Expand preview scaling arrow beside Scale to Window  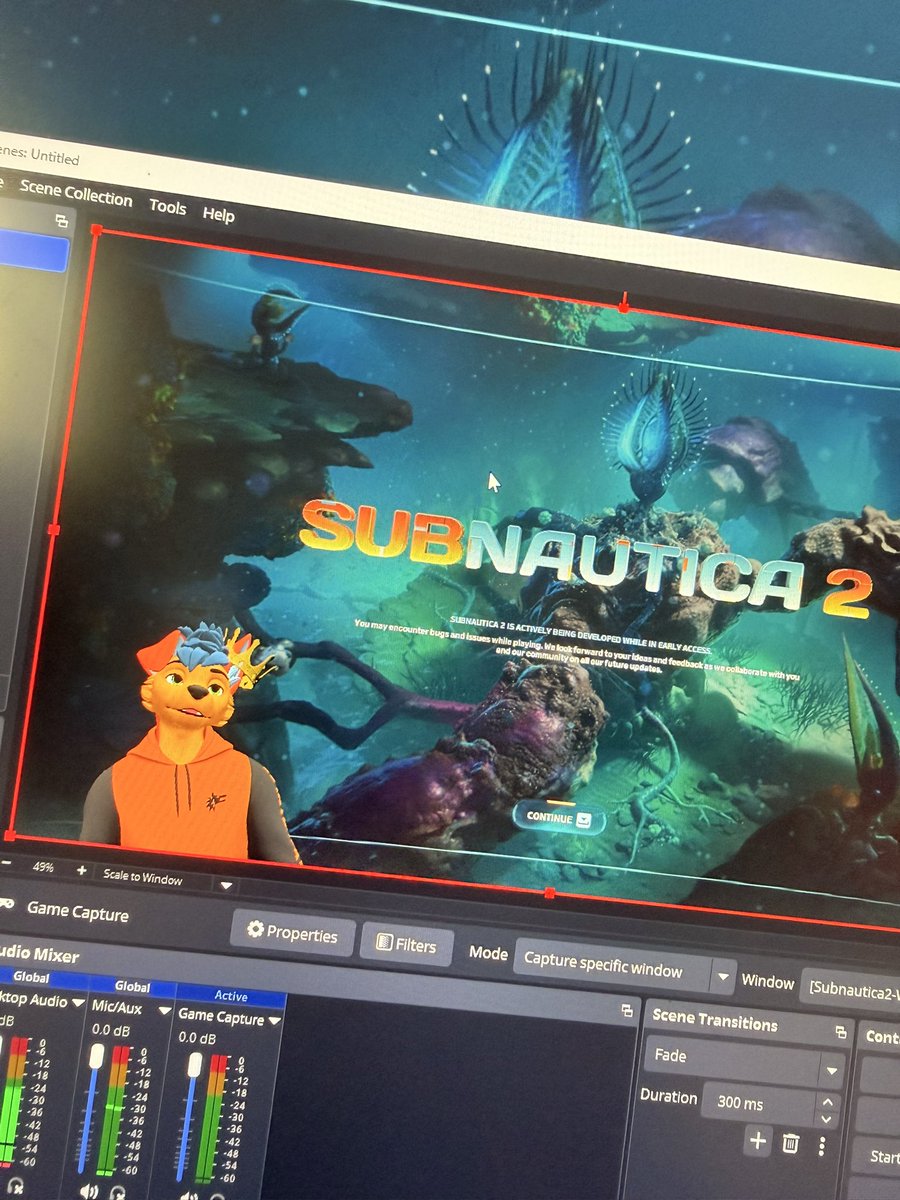[226, 886]
